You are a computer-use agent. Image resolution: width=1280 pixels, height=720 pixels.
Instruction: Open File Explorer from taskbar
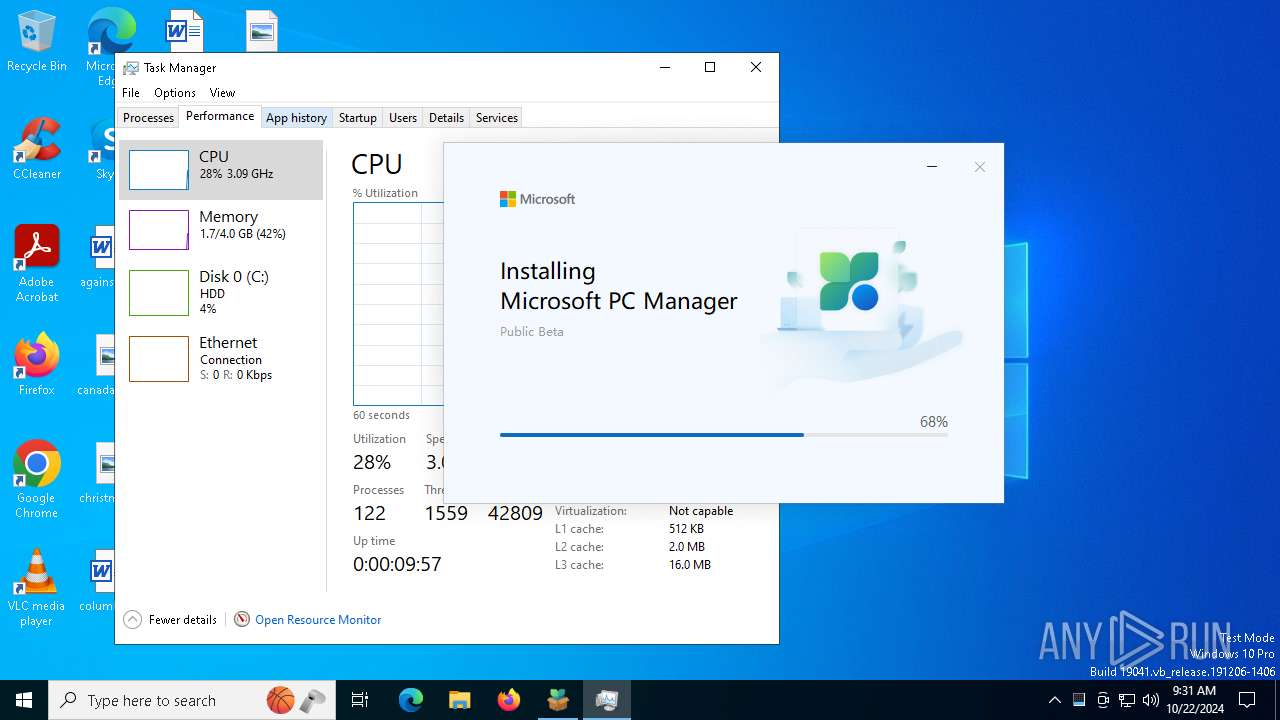click(459, 700)
